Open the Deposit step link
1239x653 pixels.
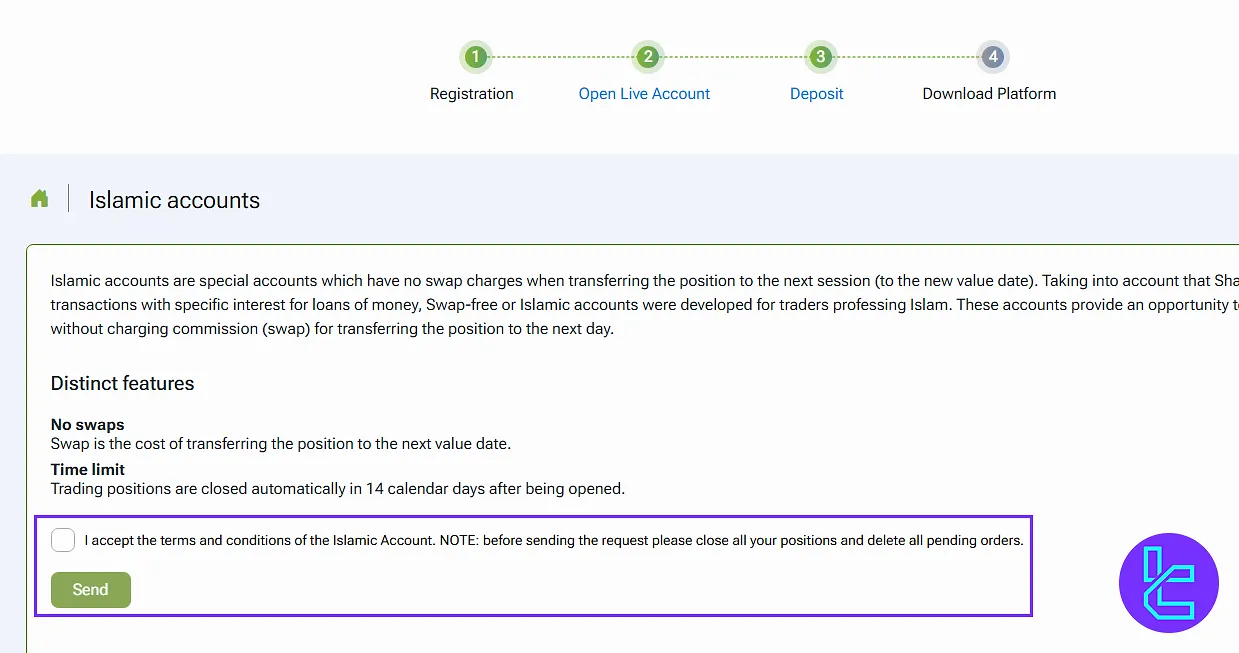point(817,94)
